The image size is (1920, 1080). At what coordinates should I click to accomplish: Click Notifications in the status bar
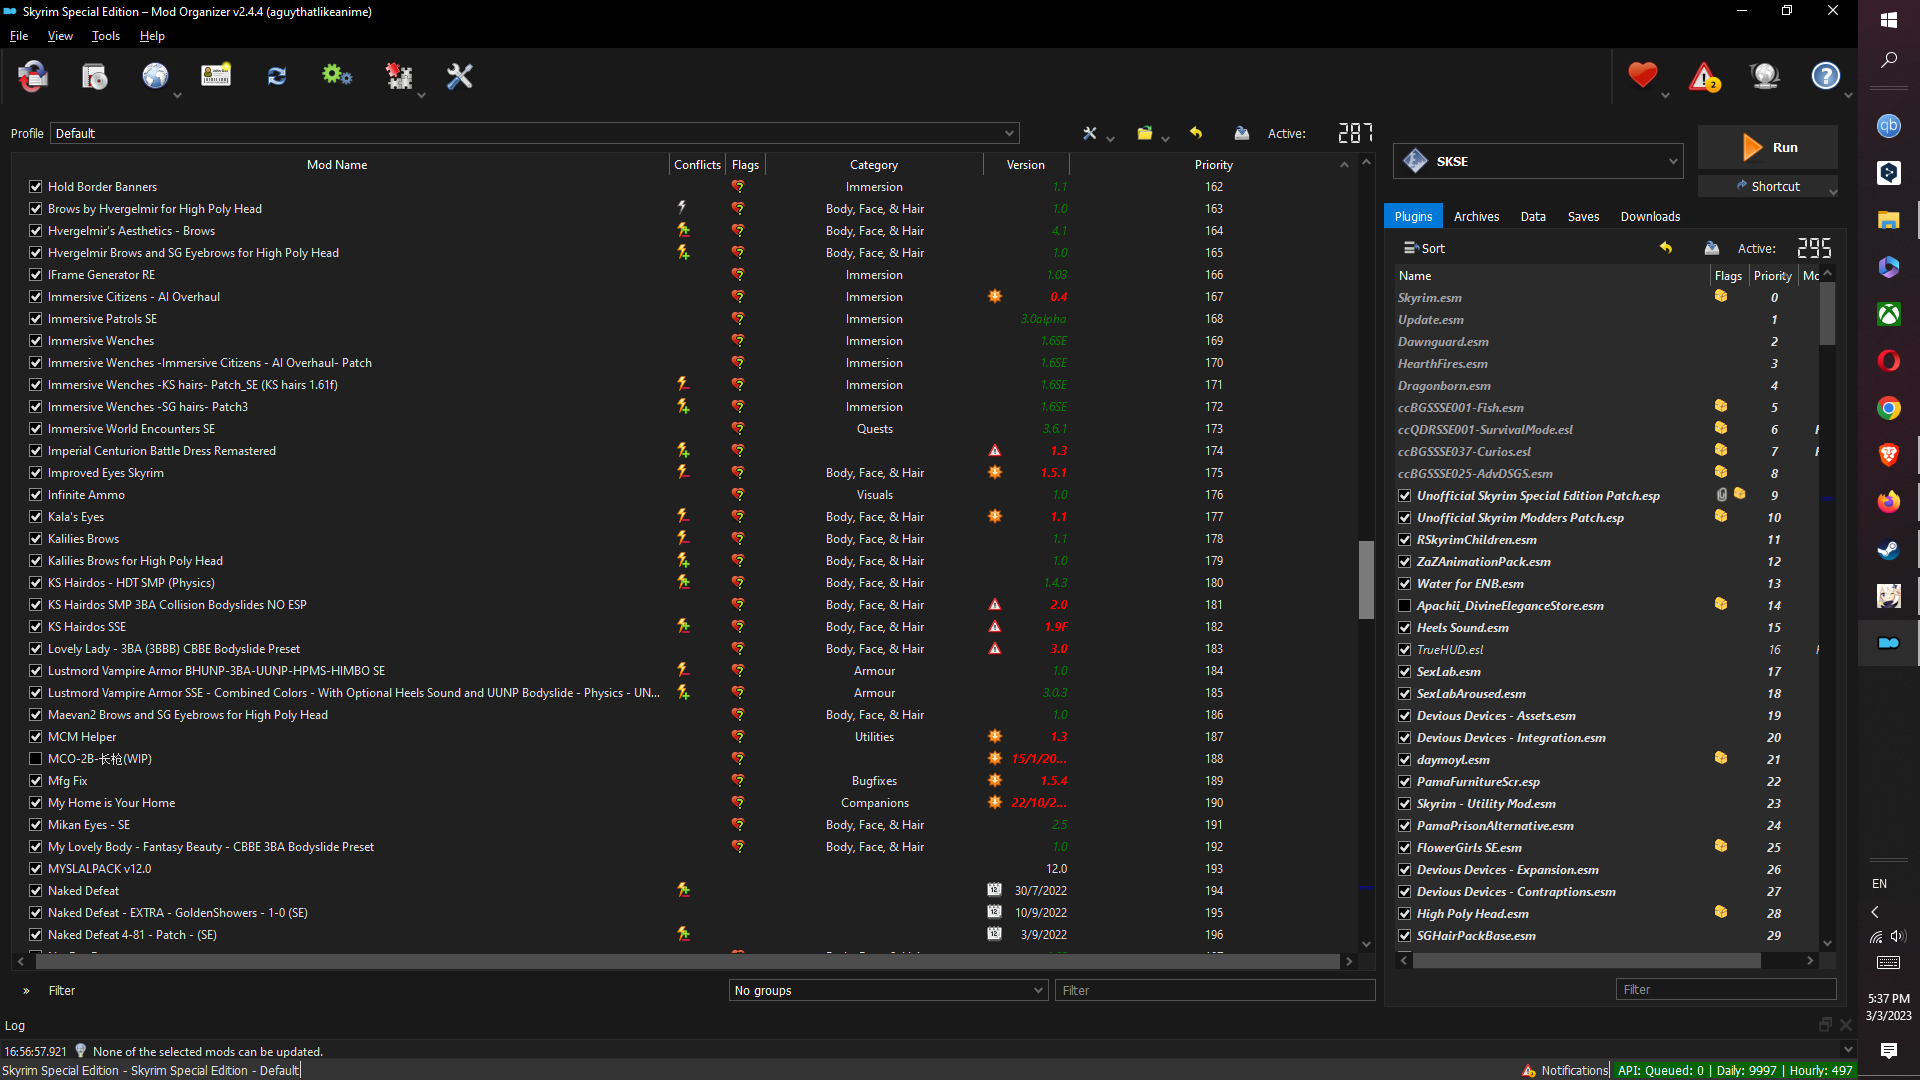[x=1565, y=1070]
